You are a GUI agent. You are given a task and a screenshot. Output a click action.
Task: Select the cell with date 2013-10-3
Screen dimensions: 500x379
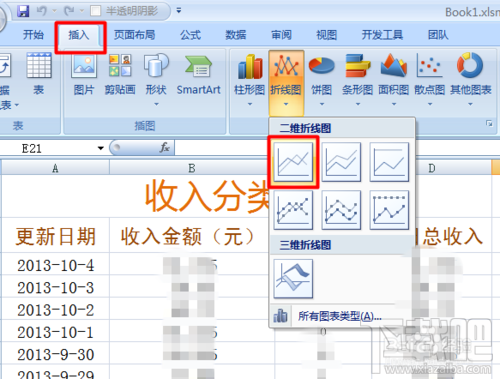[55, 288]
